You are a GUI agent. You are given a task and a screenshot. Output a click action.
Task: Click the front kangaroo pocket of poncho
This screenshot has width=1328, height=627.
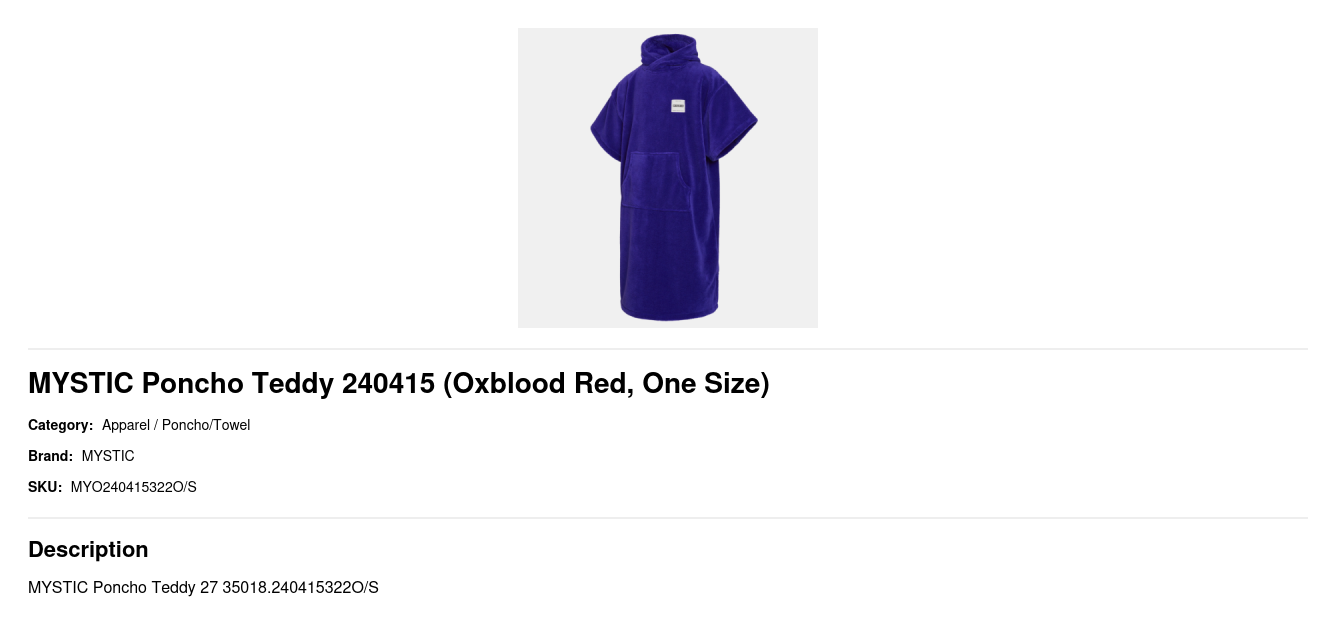pos(656,180)
